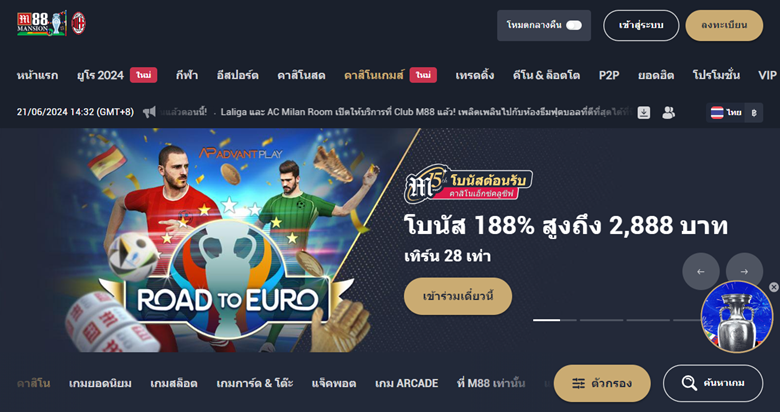Open the download app icon
This screenshot has height=412, width=780.
(644, 112)
